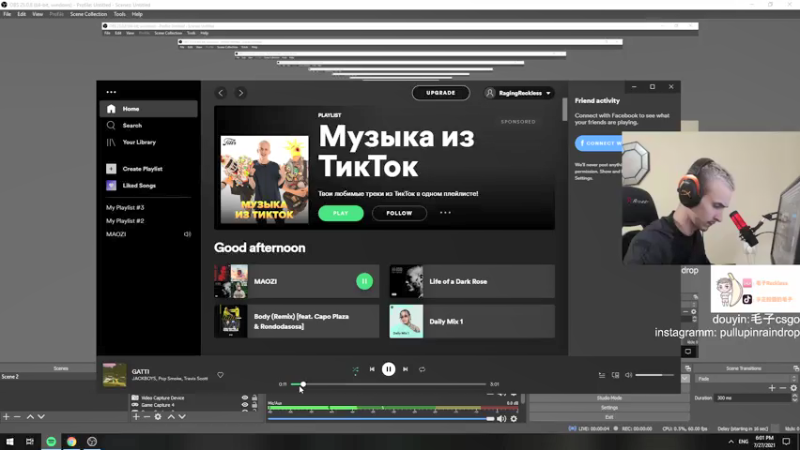Click the Spotify icon in the taskbar
800x450 pixels.
tap(51, 442)
